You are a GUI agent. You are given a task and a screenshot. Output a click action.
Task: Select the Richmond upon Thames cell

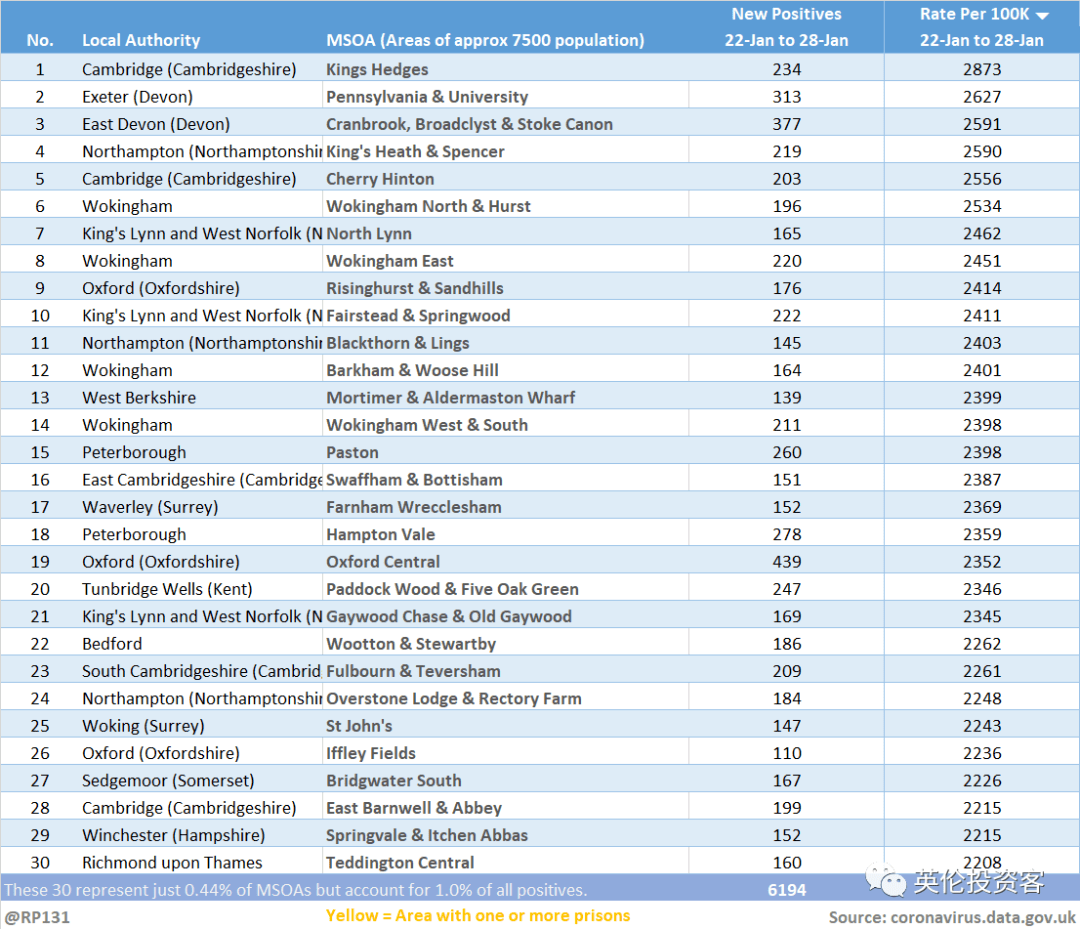(172, 863)
